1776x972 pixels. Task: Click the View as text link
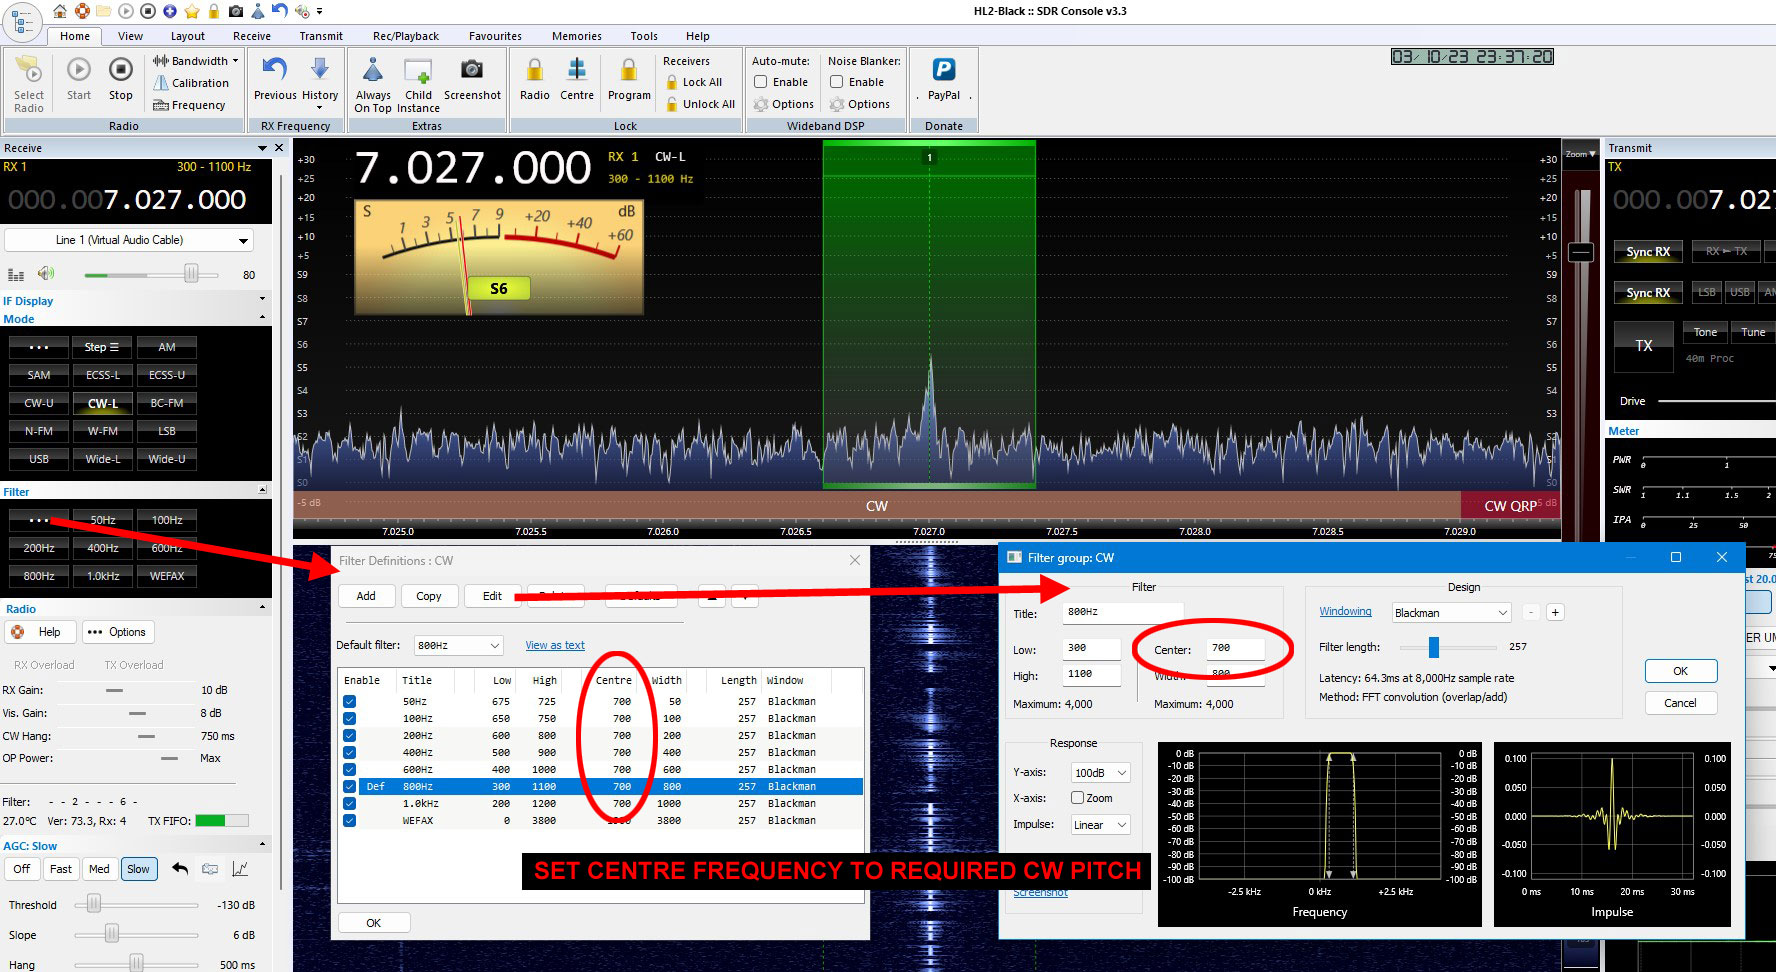[555, 646]
